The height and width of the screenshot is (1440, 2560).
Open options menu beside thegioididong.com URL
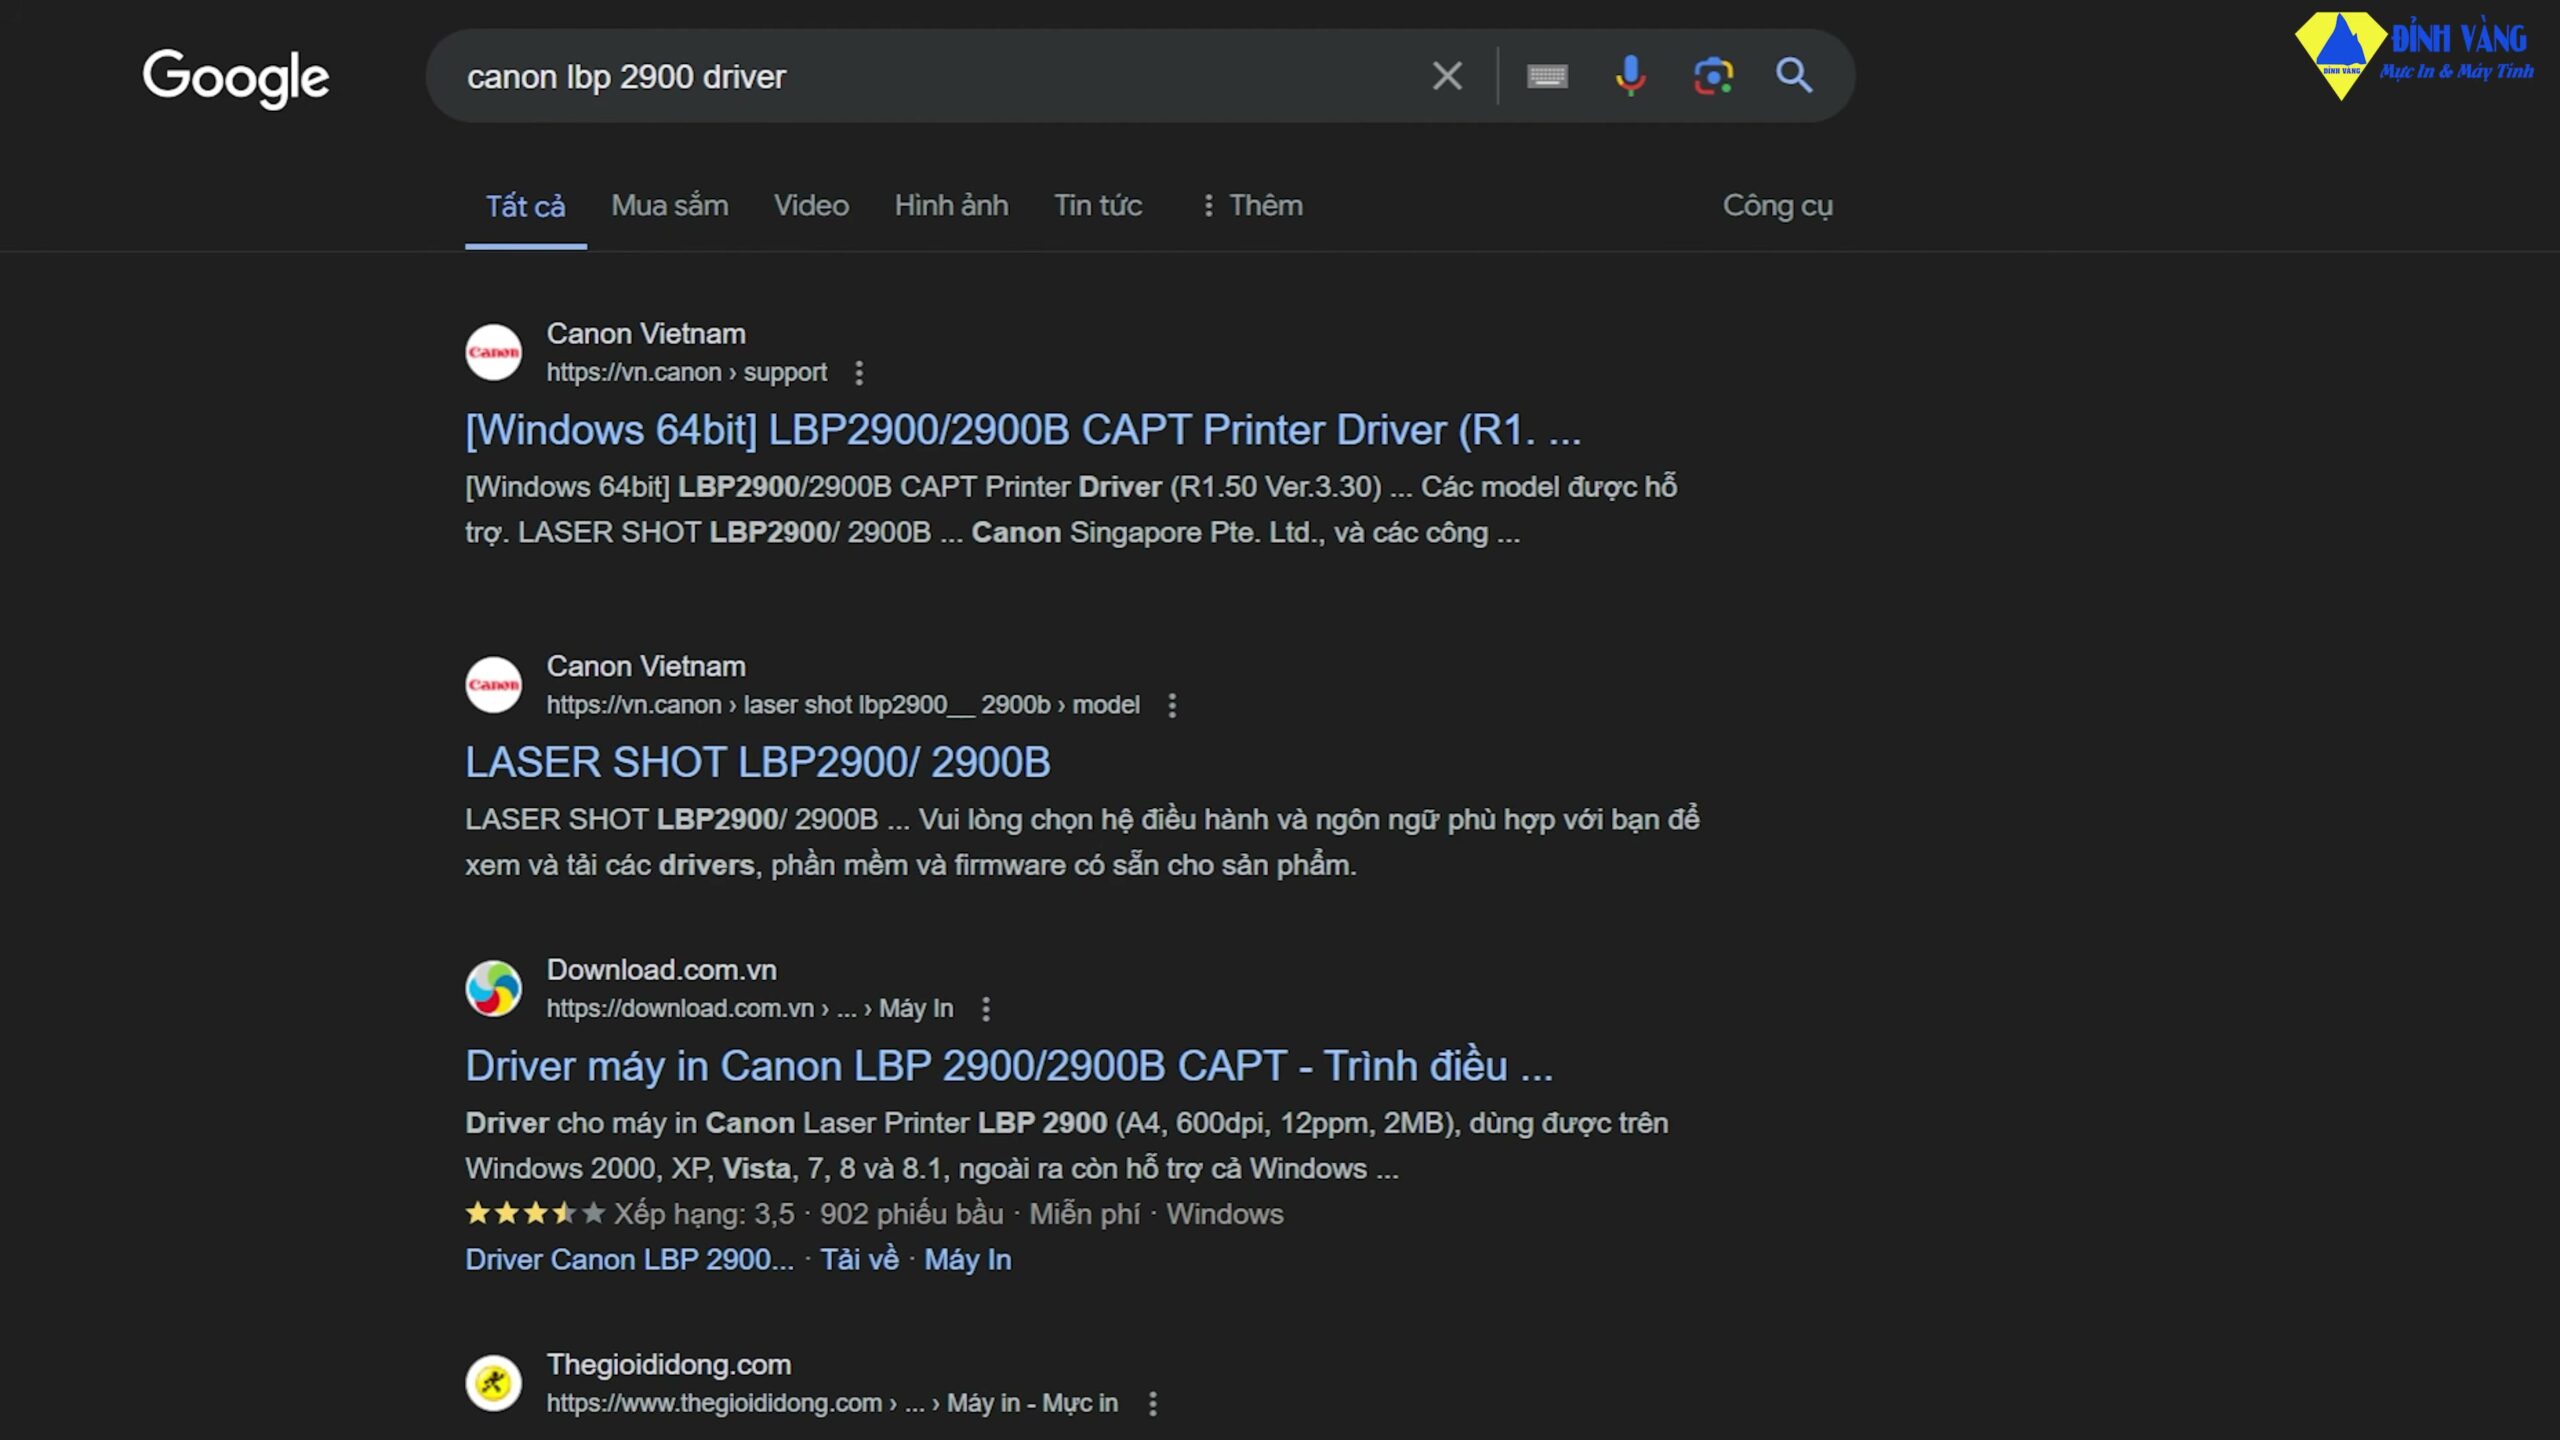point(1153,1404)
